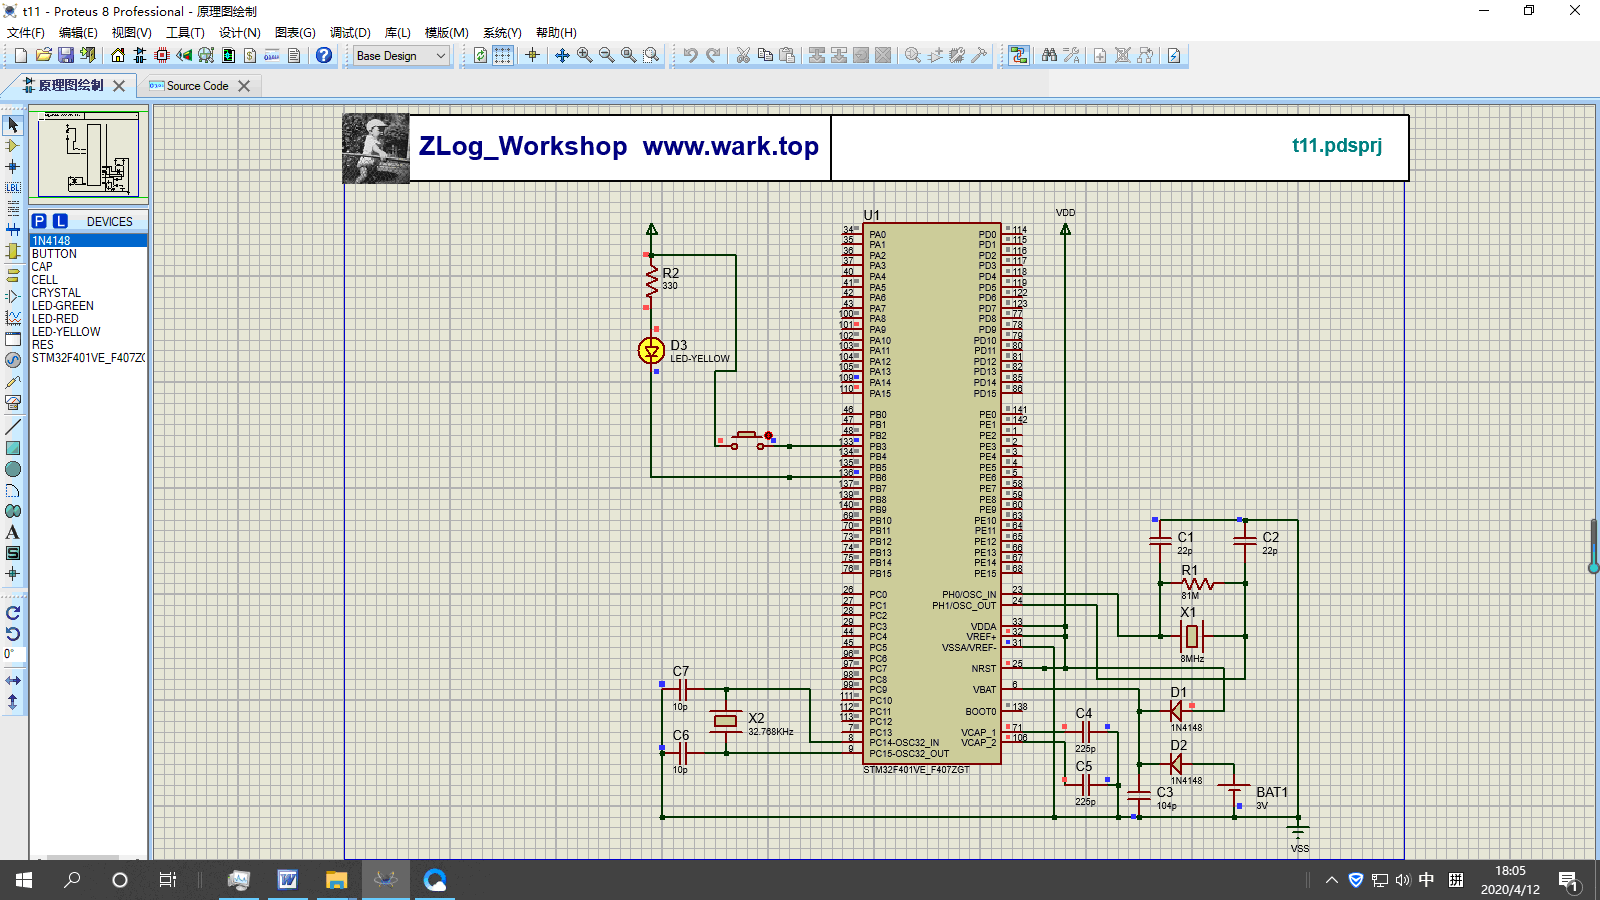This screenshot has height=900, width=1600.
Task: Open the Windows Start menu
Action: point(24,880)
